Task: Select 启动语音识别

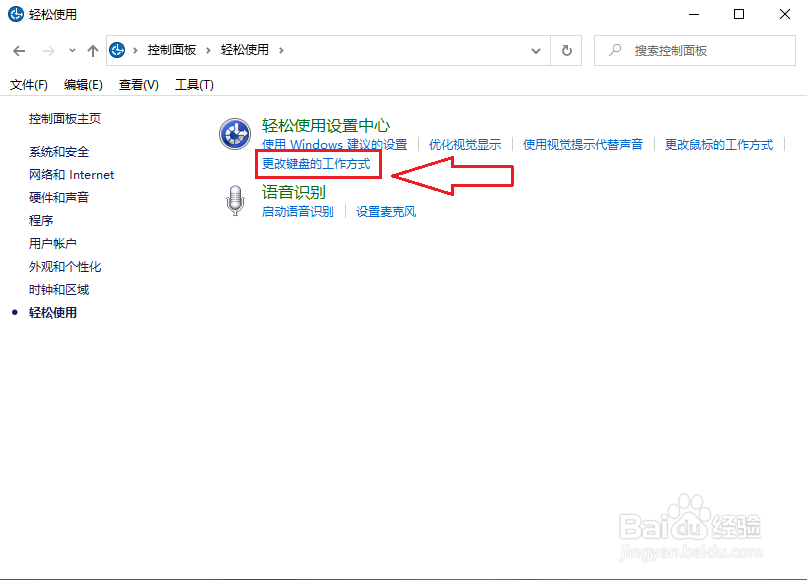Action: pos(296,211)
